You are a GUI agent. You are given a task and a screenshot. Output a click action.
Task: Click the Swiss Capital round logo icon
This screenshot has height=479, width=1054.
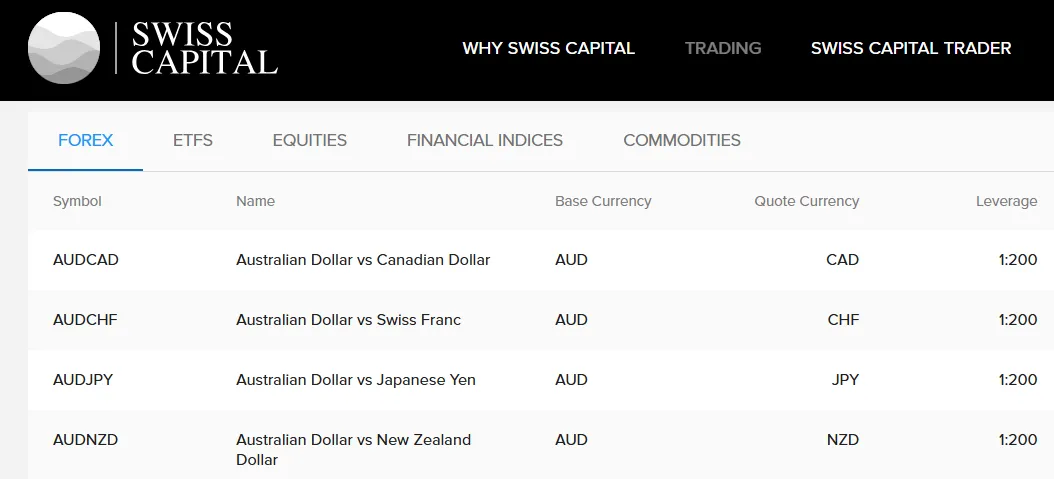pos(64,48)
